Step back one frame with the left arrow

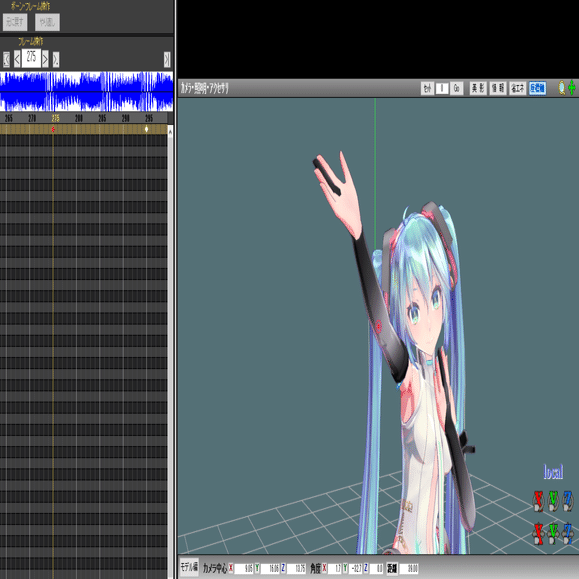coord(17,59)
